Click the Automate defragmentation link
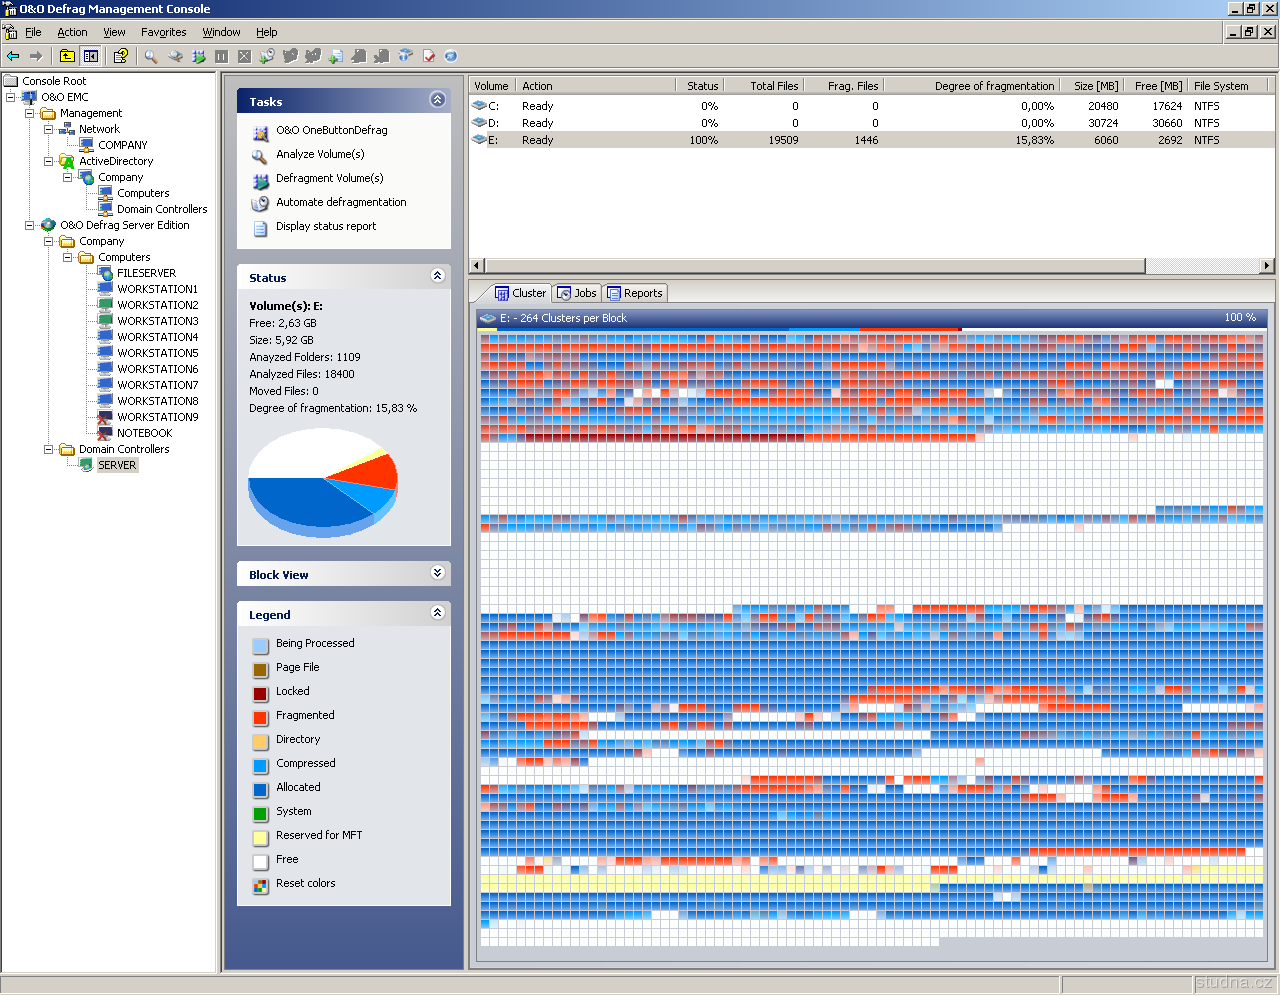The width and height of the screenshot is (1280, 996). point(341,202)
